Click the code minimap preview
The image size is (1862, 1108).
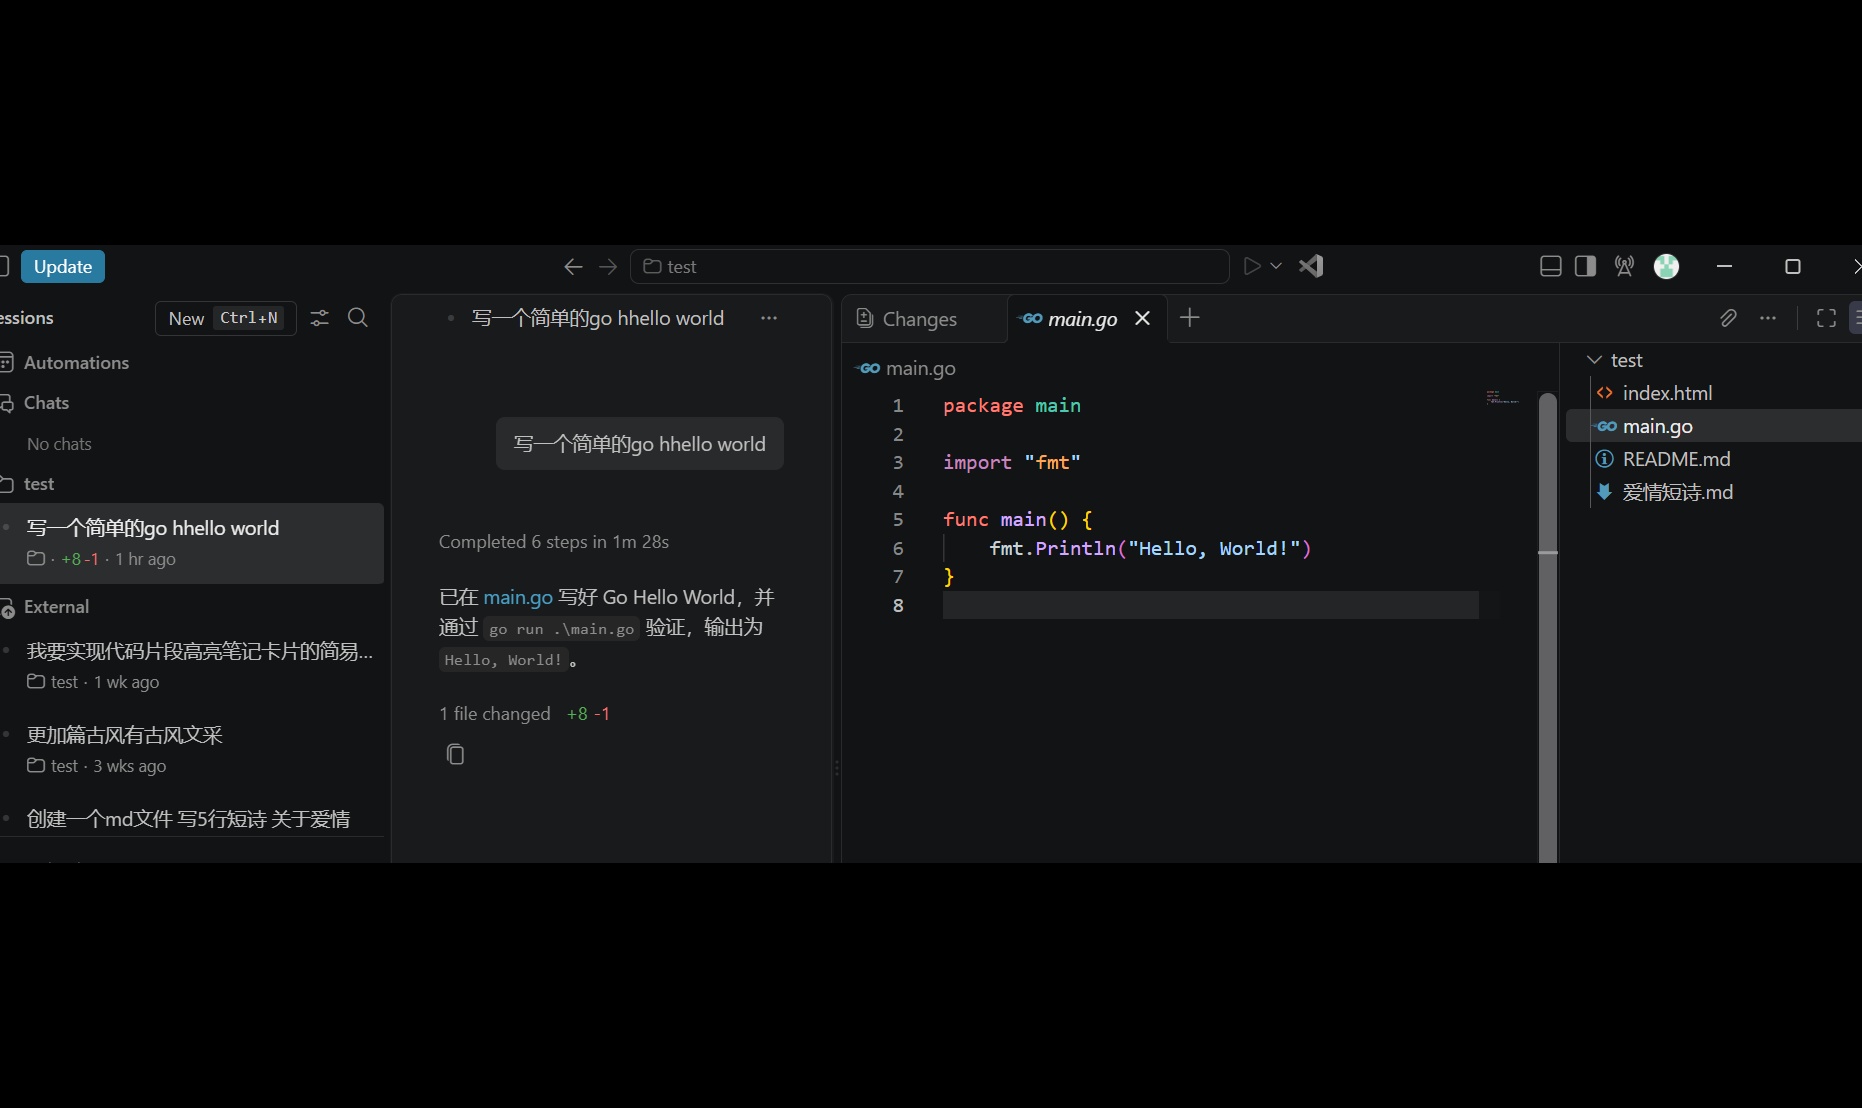pos(1502,397)
